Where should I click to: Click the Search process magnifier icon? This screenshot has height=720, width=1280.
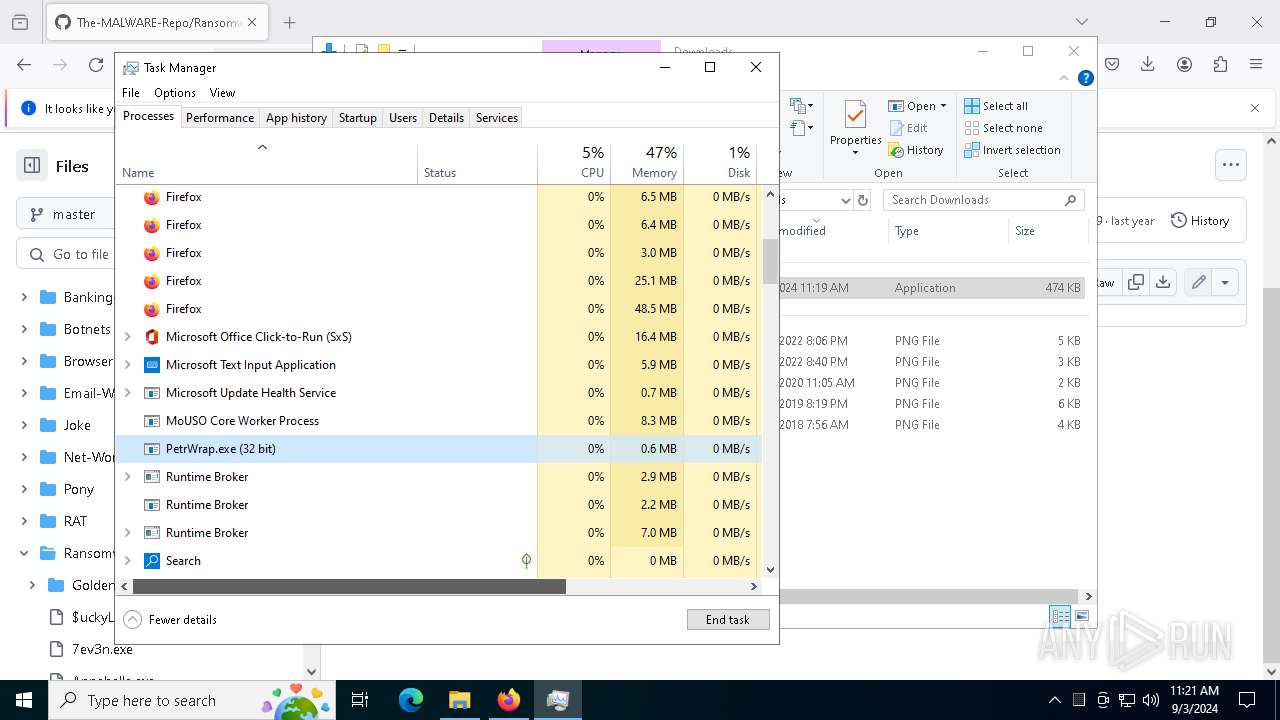click(152, 561)
